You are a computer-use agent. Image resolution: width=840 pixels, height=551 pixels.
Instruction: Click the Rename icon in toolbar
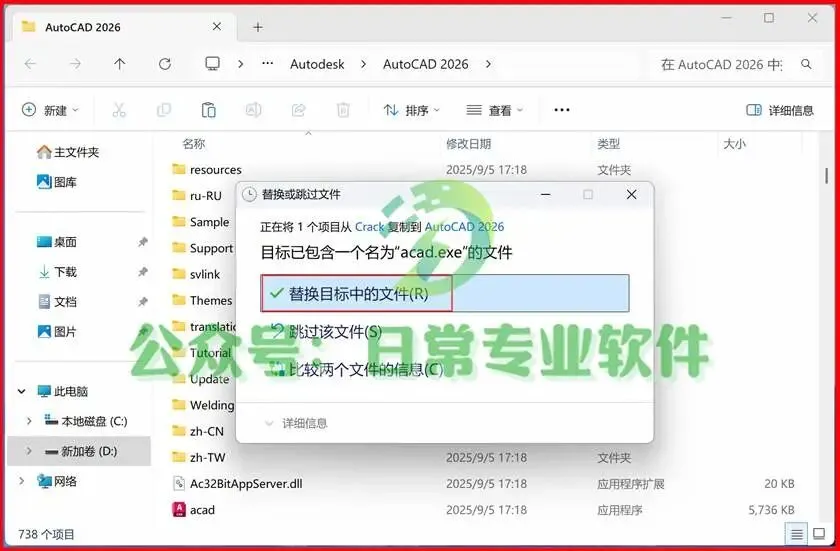[x=253, y=110]
